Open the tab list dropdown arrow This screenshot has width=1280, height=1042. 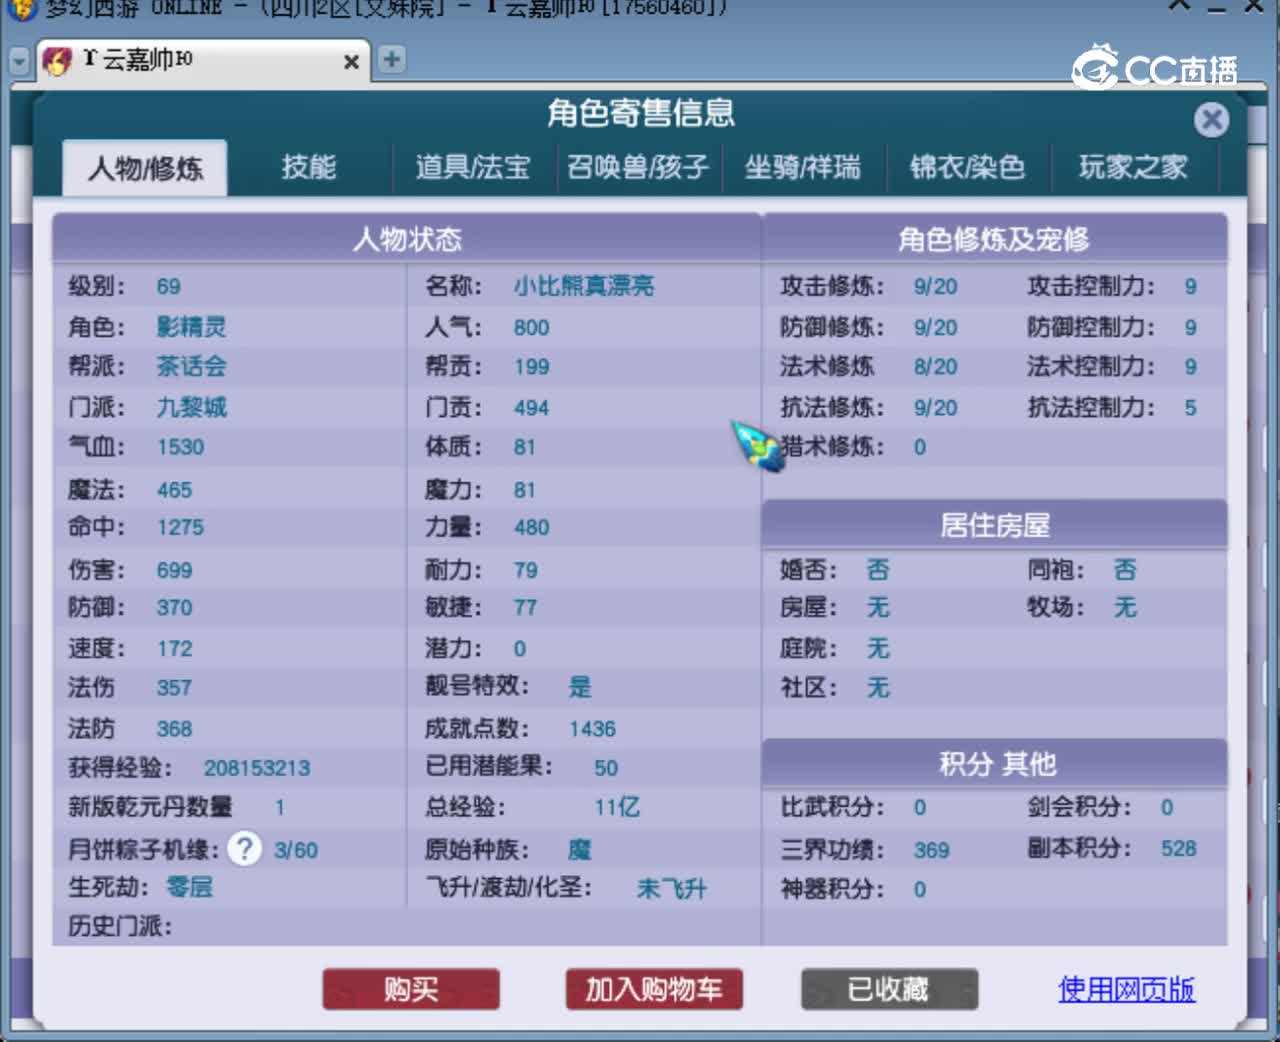pyautogui.click(x=19, y=61)
